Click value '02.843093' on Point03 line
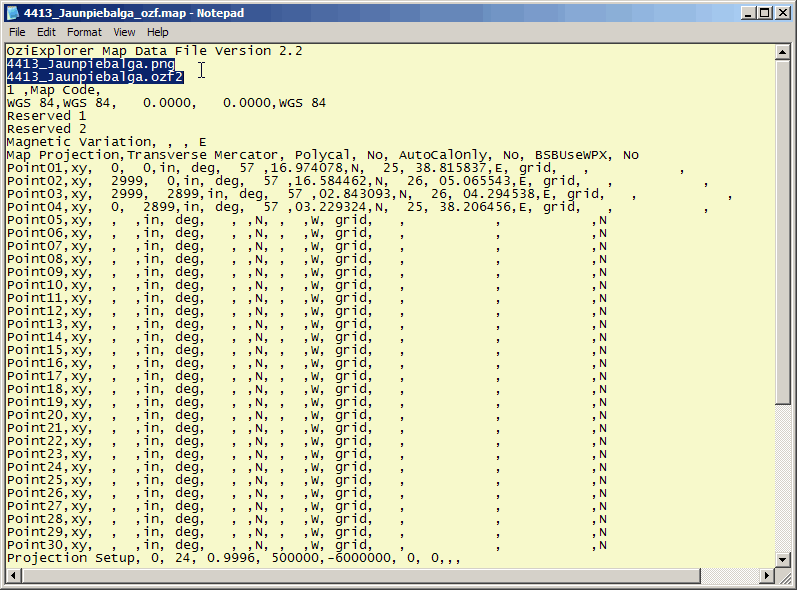This screenshot has width=797, height=590. tap(354, 194)
